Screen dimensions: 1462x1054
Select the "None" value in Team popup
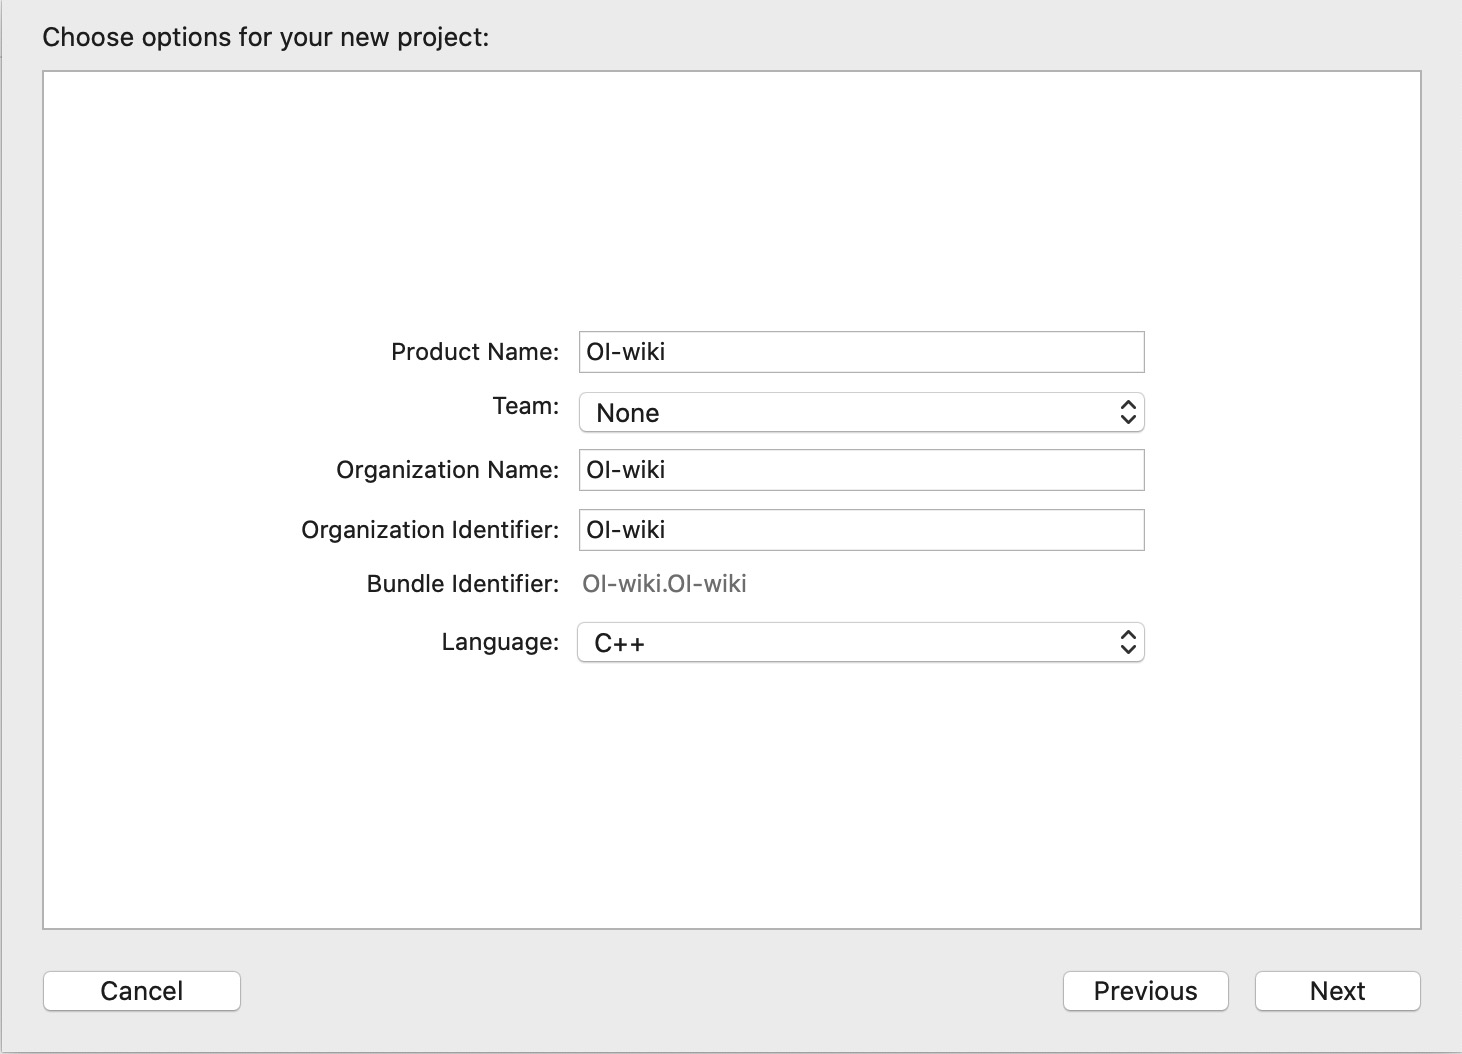tap(628, 414)
